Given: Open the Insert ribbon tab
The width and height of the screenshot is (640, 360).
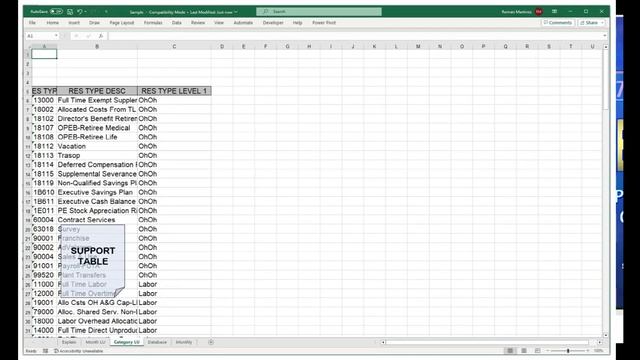Looking at the screenshot, I should pos(74,23).
